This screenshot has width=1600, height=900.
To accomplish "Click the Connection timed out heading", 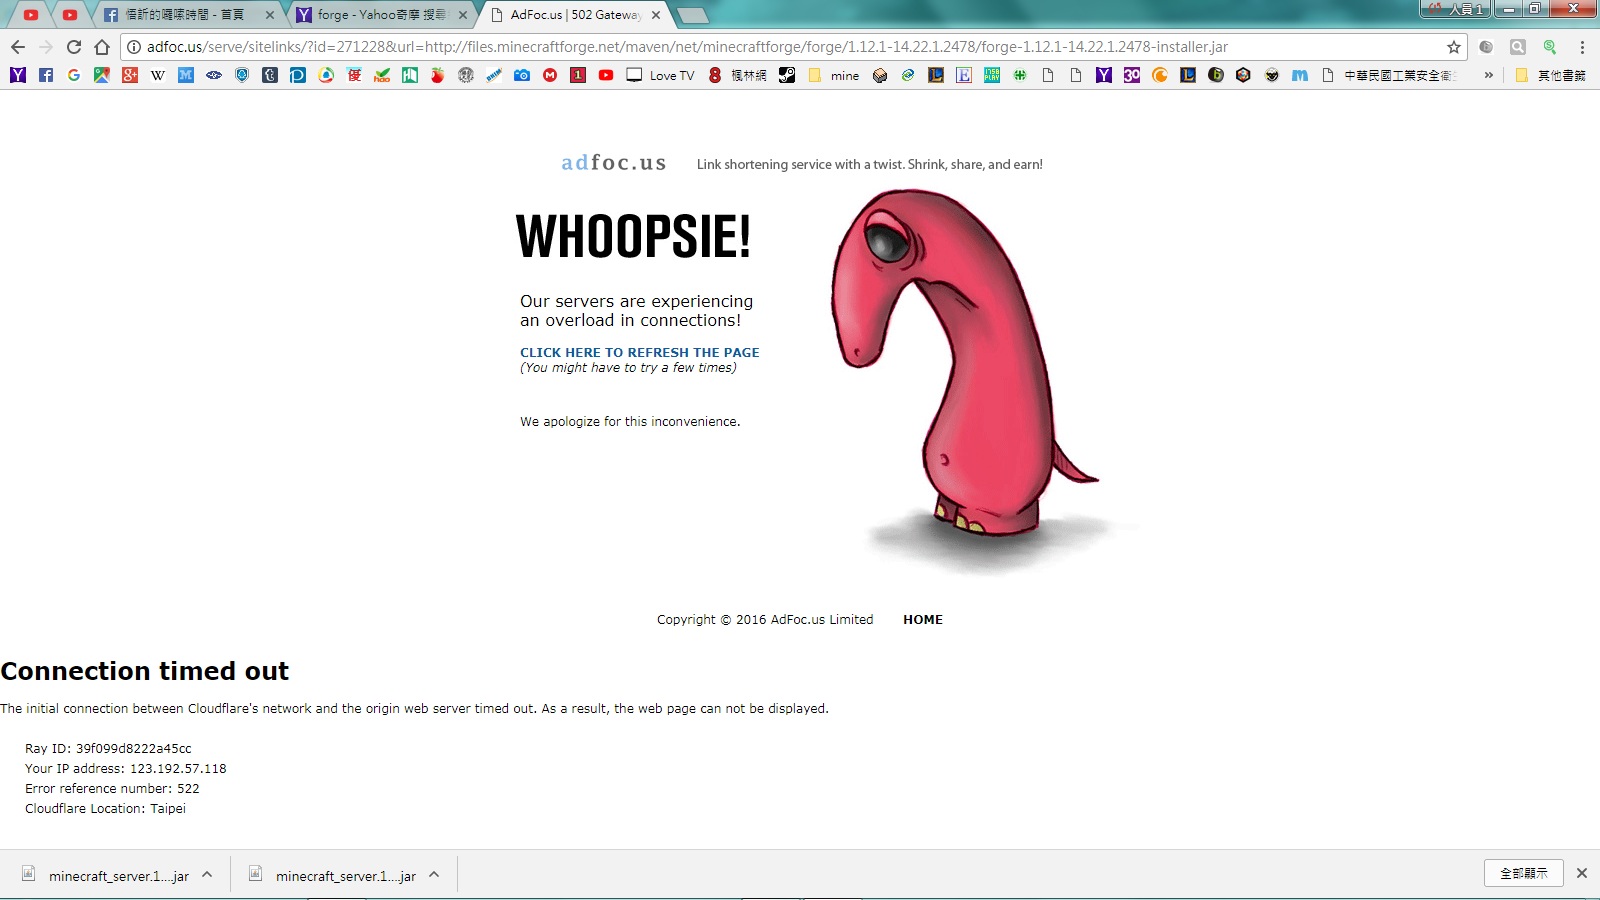I will 145,671.
